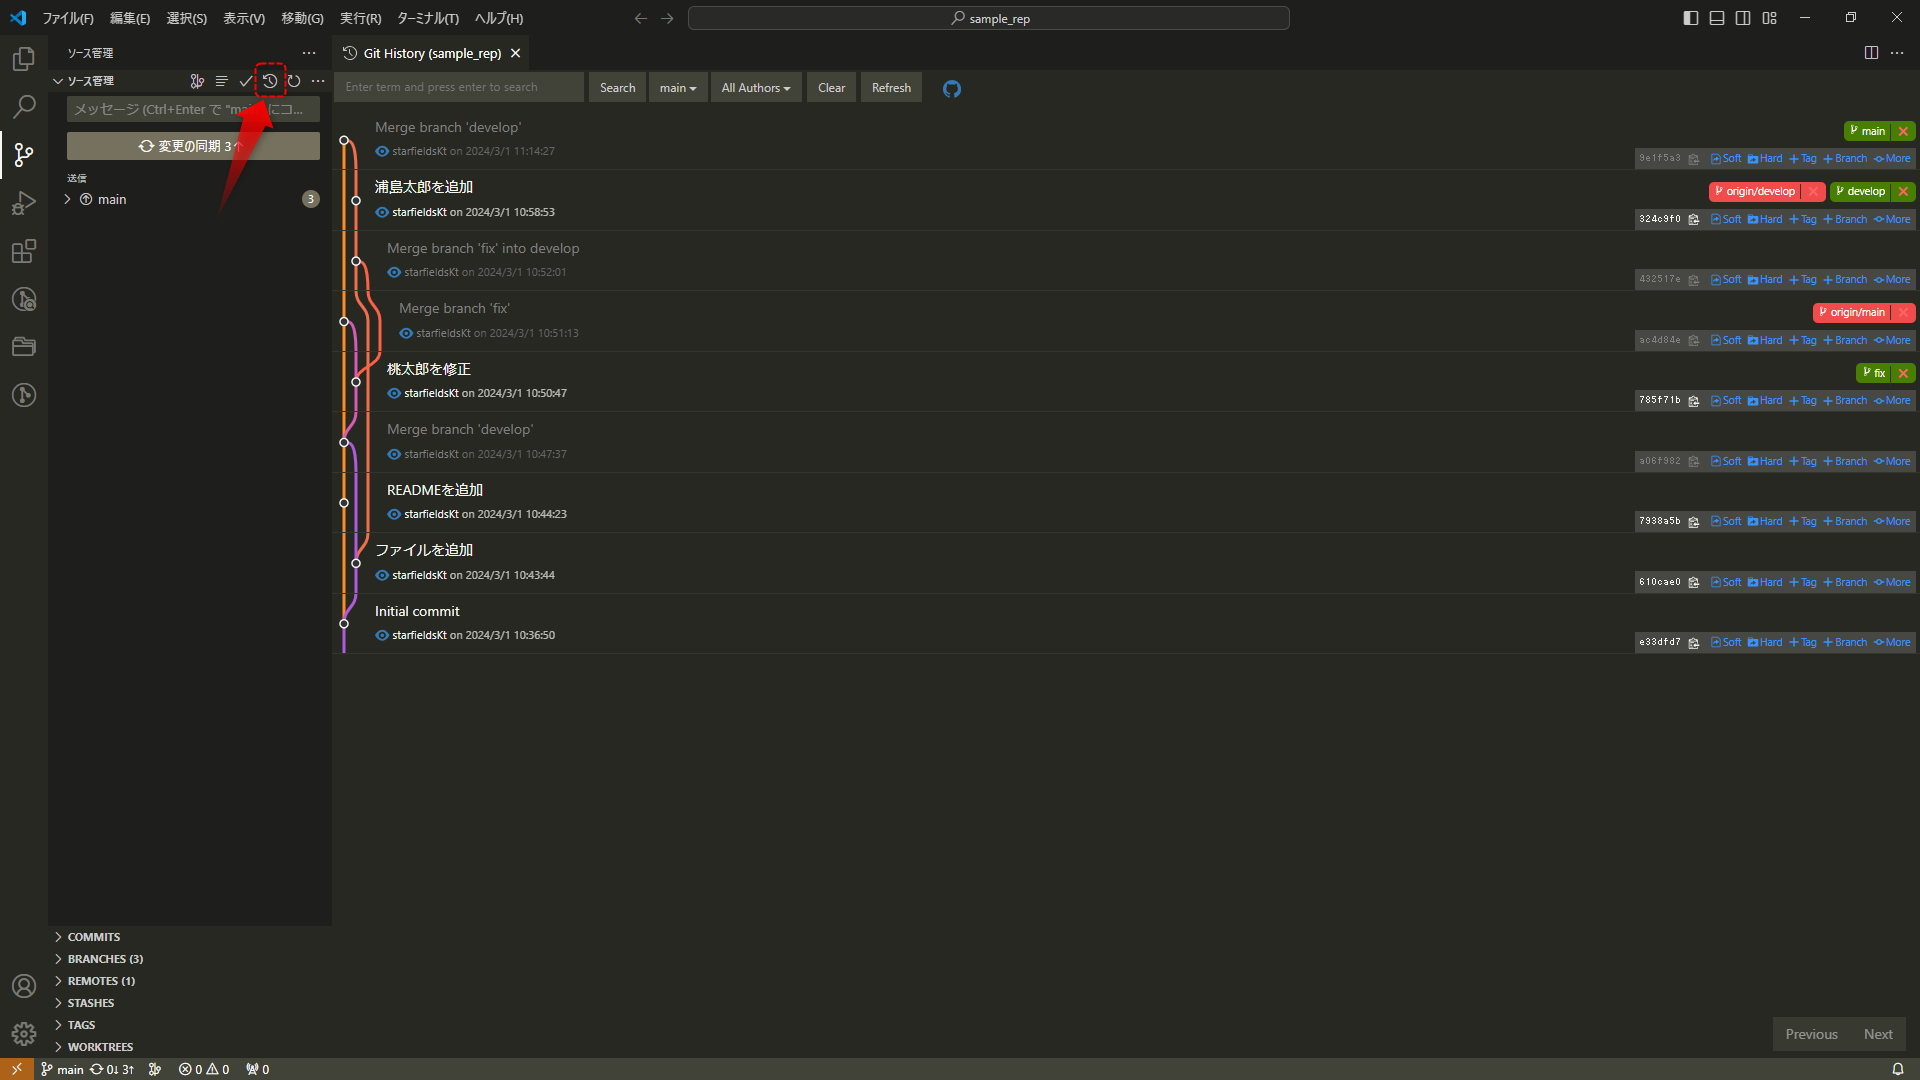The height and width of the screenshot is (1080, 1920).
Task: Focus the commit message input box
Action: 193,110
